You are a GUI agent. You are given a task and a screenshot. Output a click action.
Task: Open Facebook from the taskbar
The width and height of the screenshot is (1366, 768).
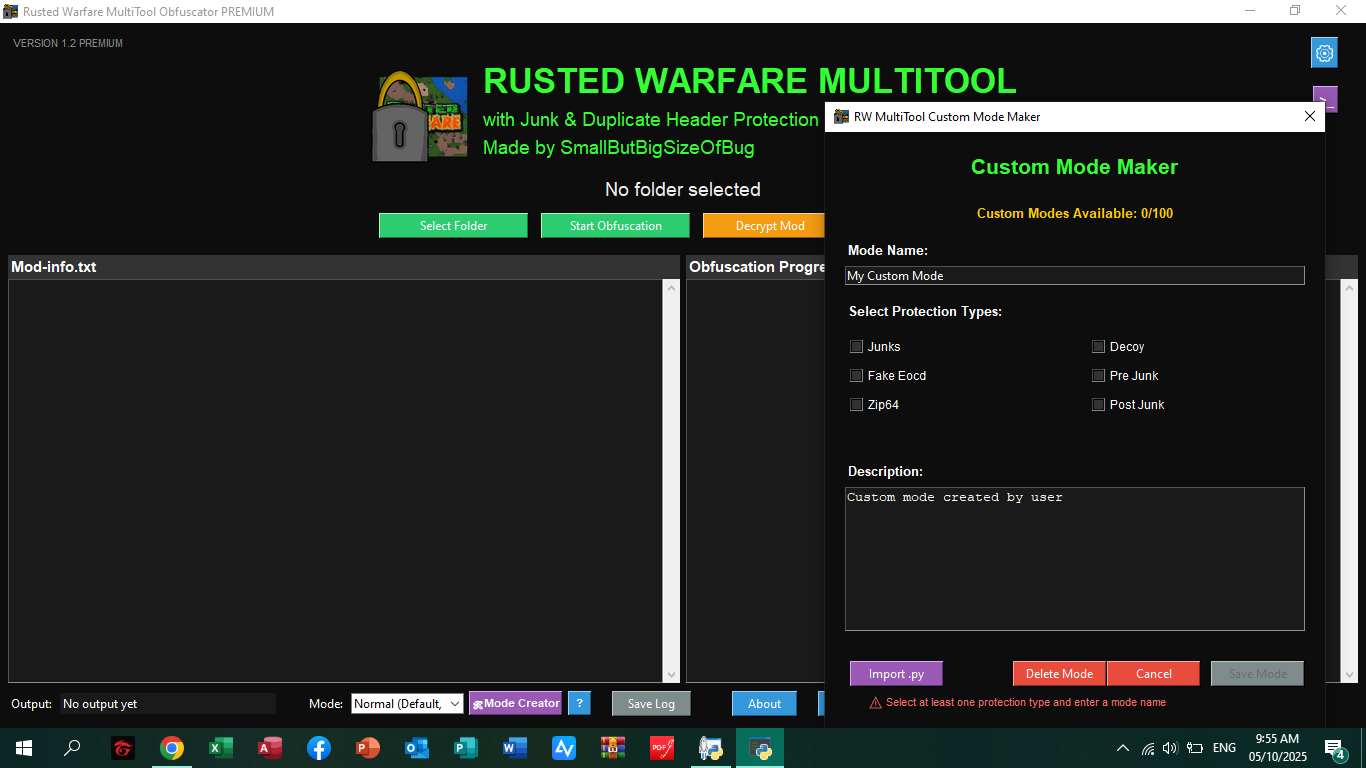pos(319,748)
